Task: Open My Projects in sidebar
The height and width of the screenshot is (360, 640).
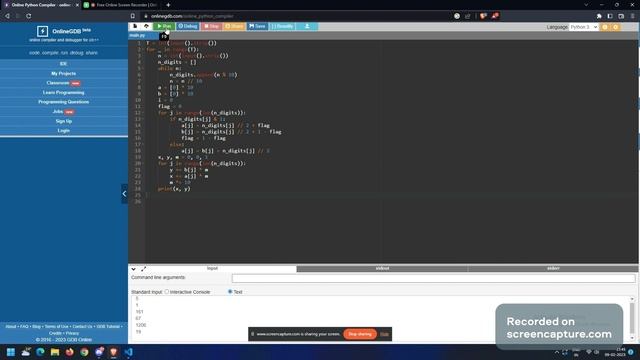Action: pos(64,73)
